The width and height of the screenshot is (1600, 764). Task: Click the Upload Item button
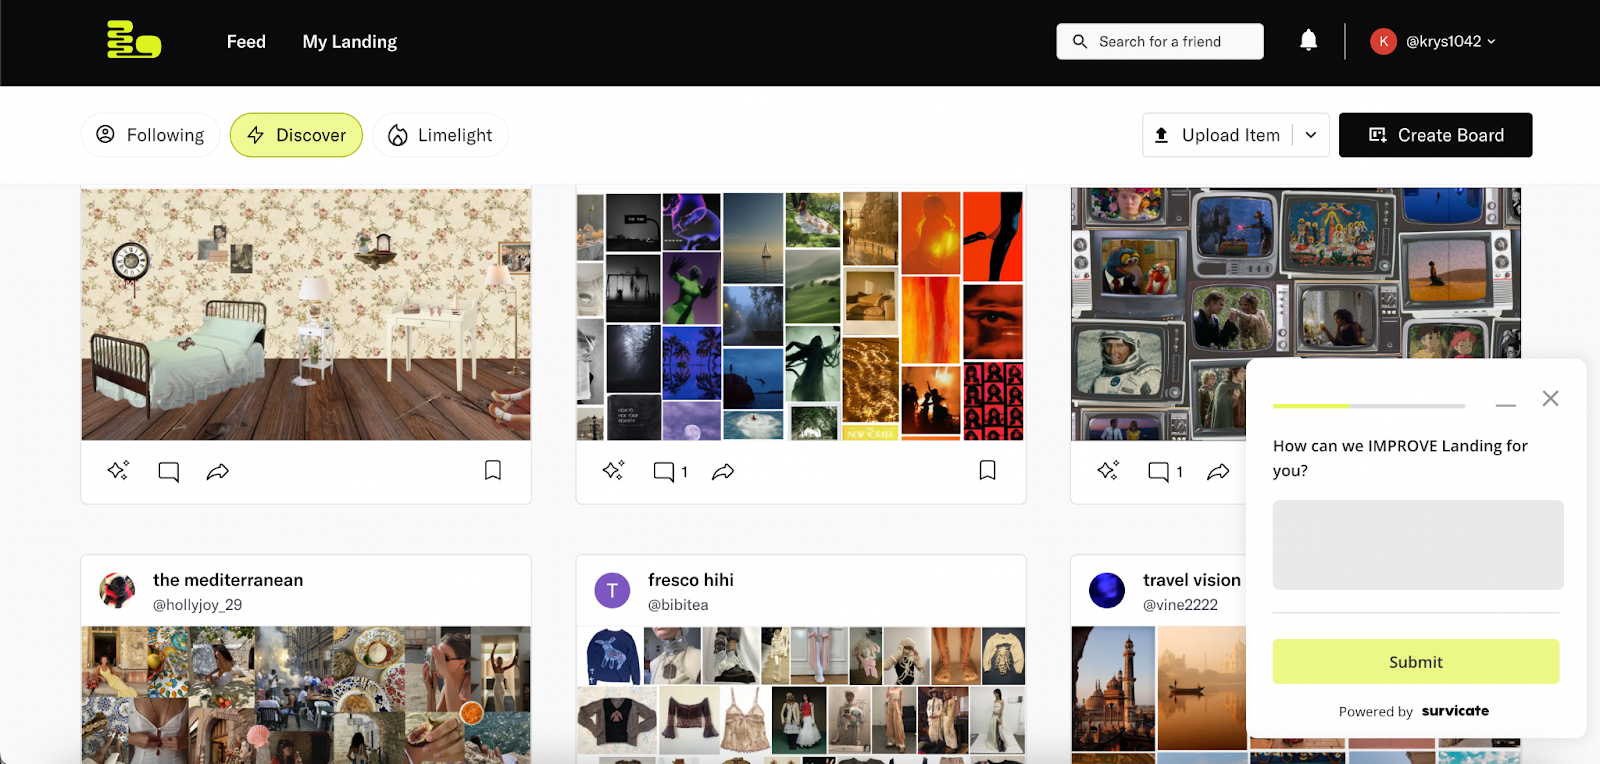tap(1218, 135)
